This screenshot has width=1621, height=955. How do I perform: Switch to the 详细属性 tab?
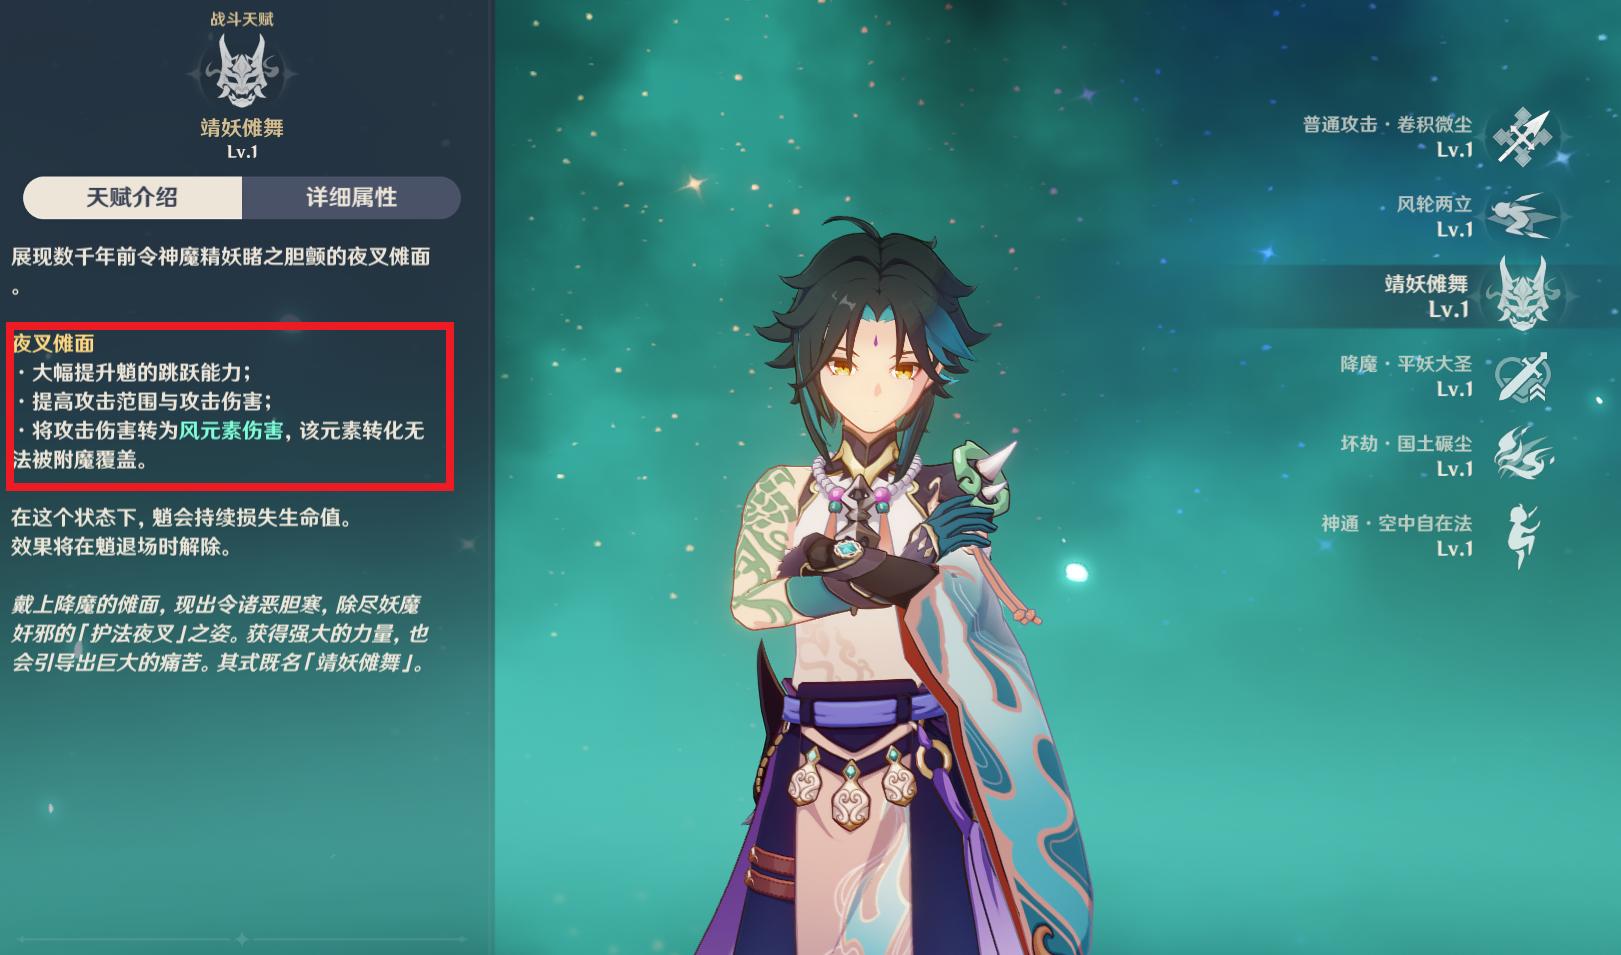351,198
